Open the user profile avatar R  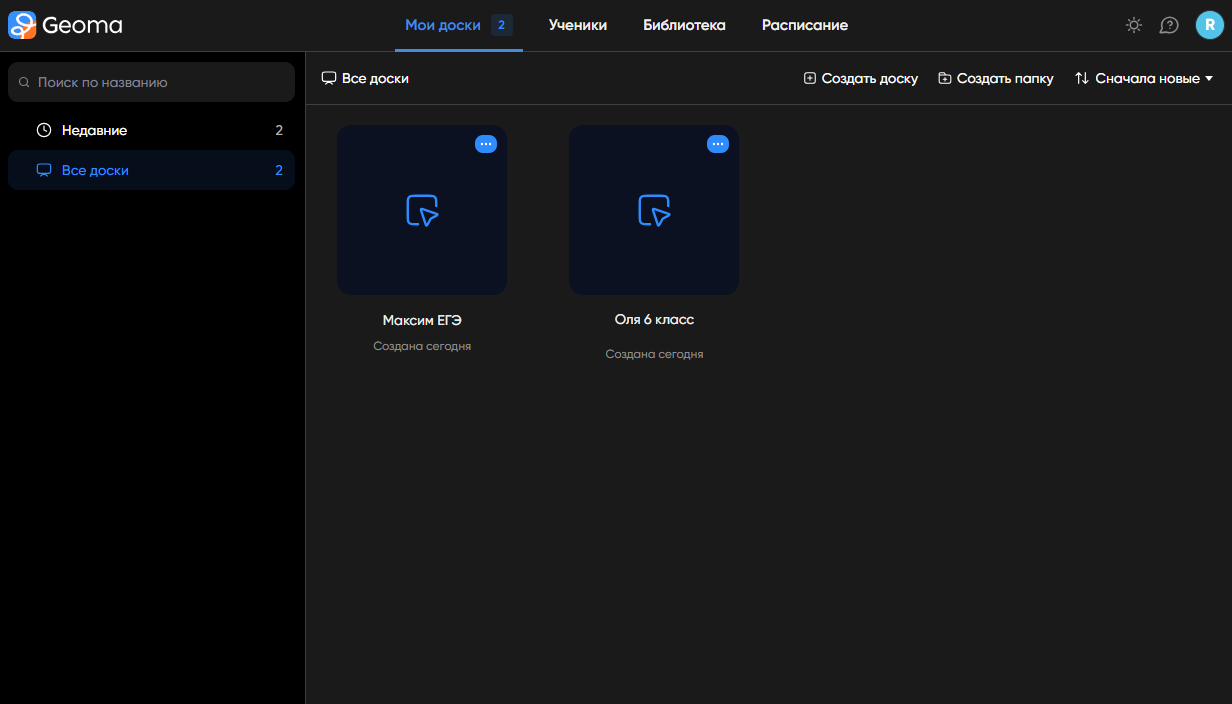(1210, 25)
